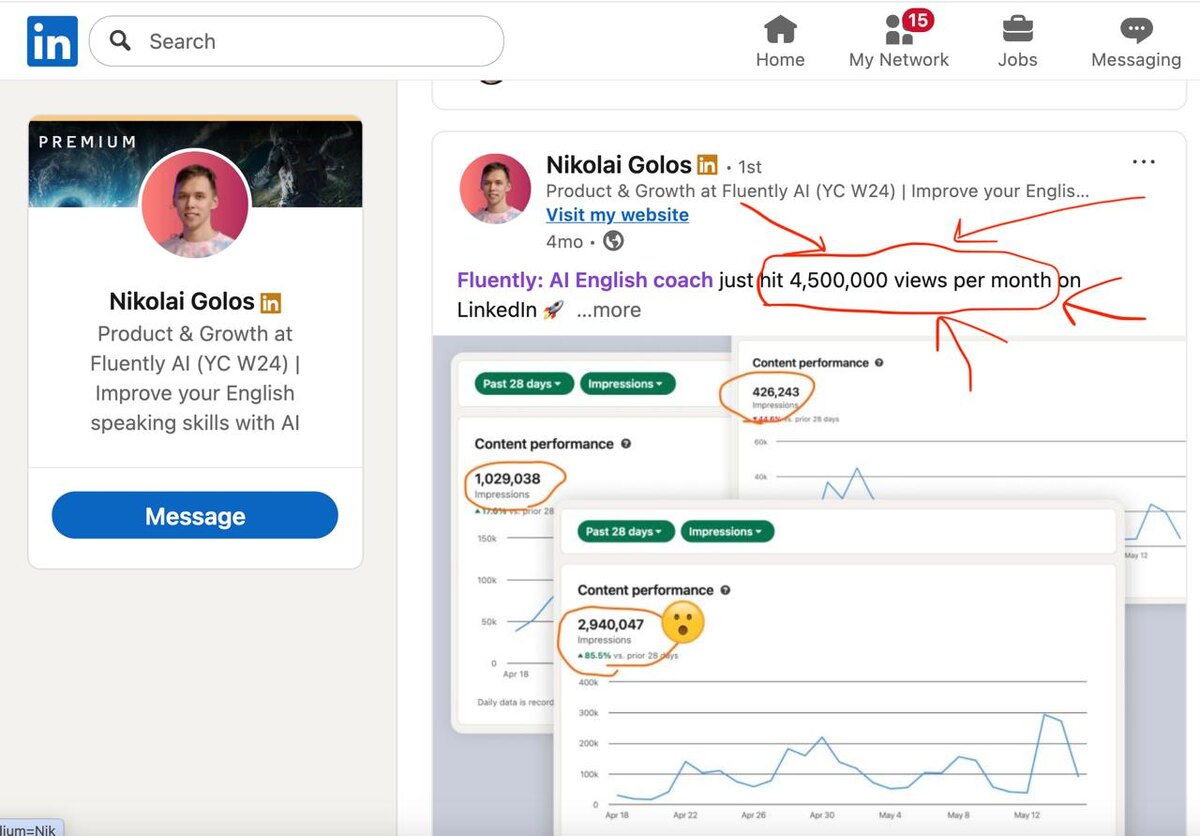
Task: Focus the Search input field
Action: click(x=296, y=41)
